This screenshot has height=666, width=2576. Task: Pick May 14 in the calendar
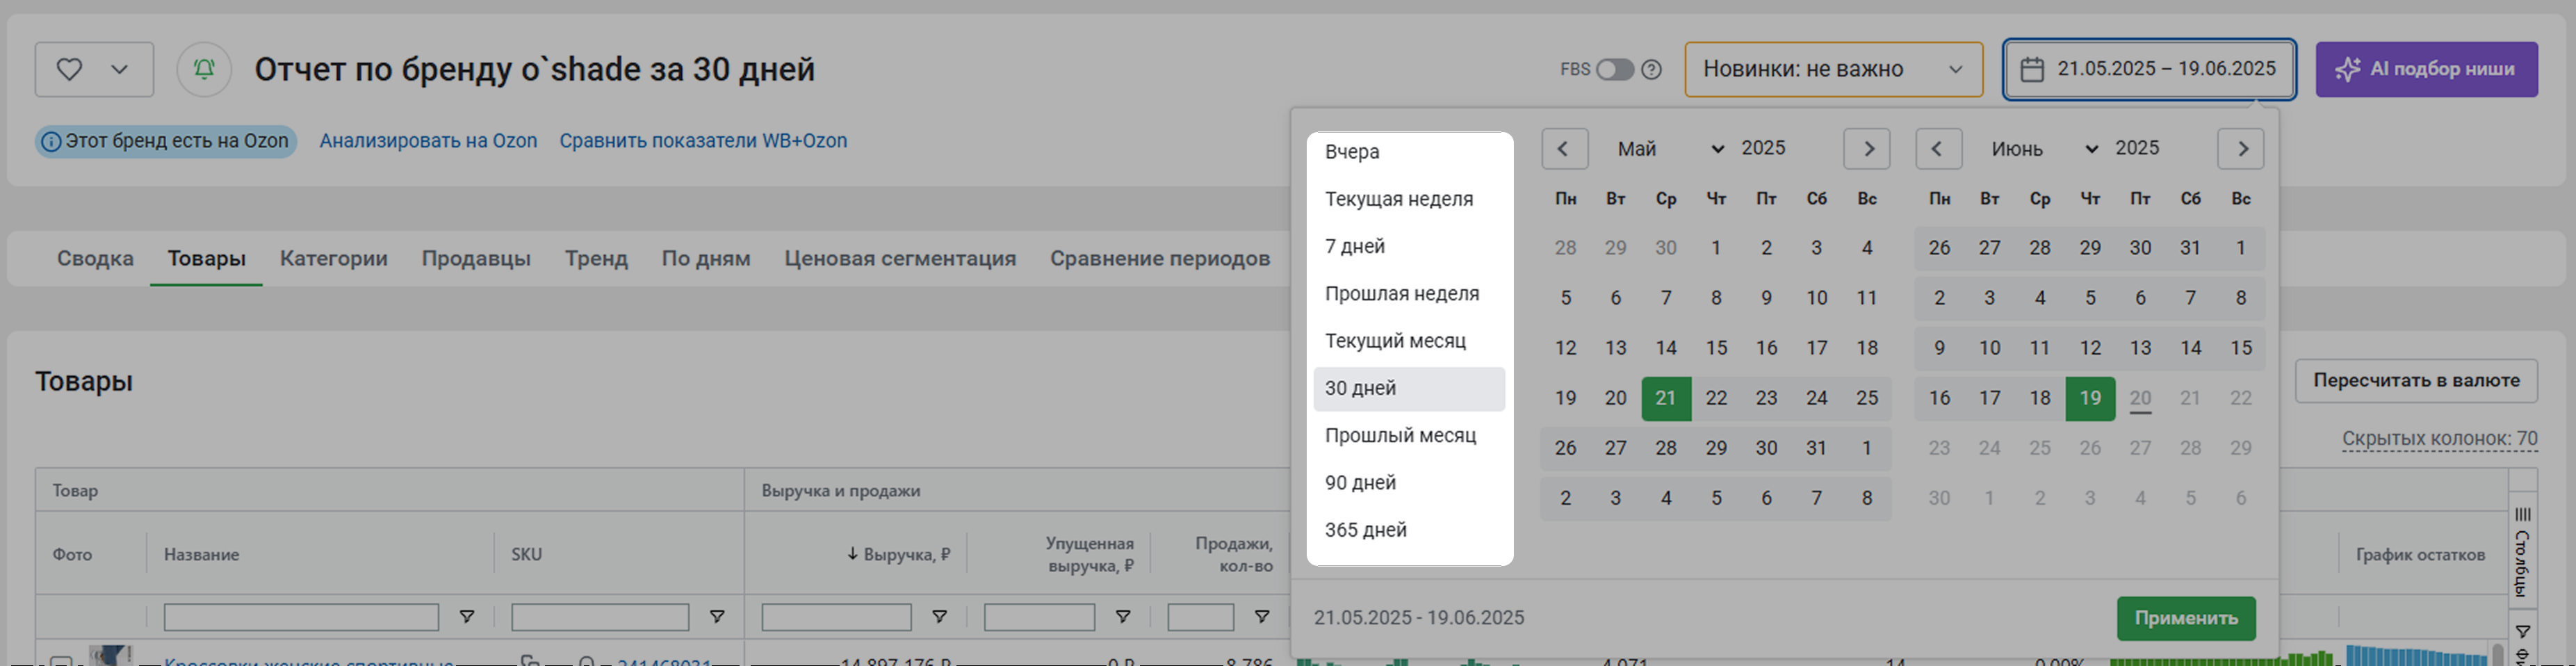[1666, 348]
